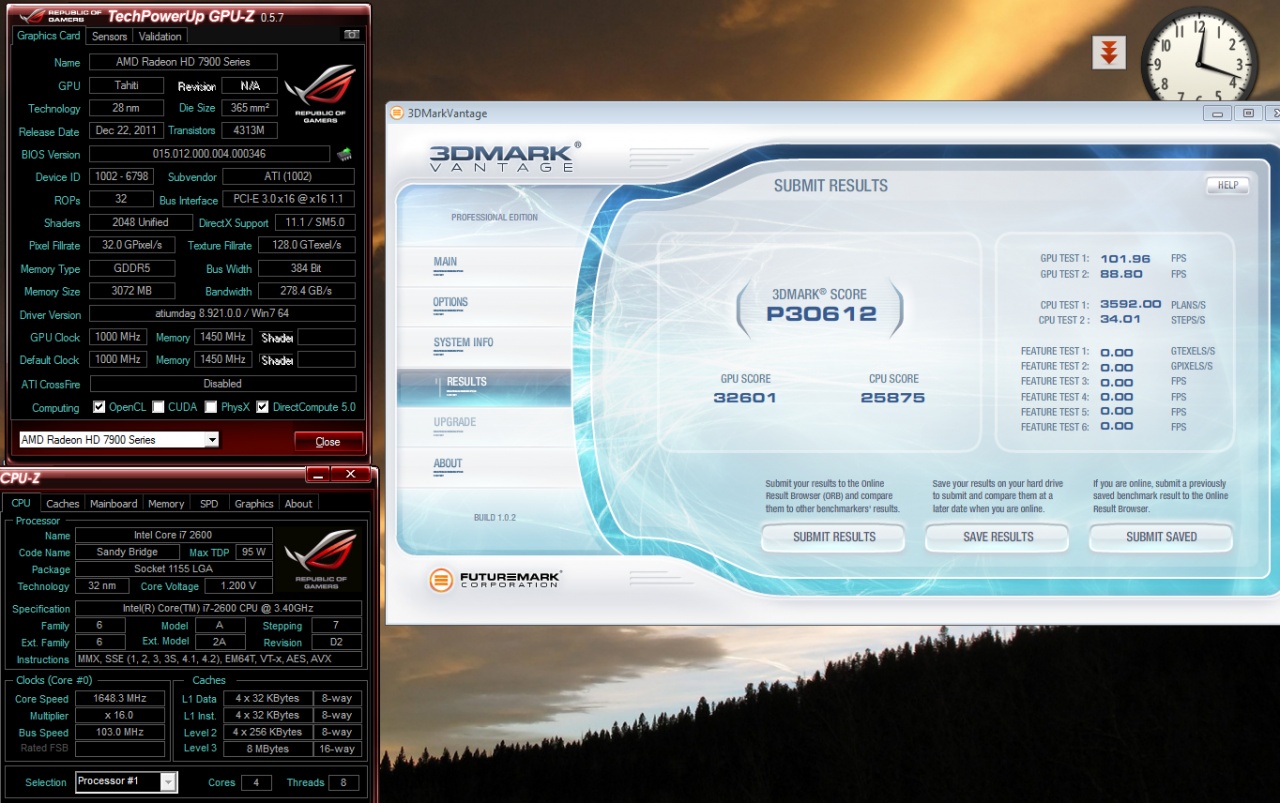Click the CPU-Z Specification field
Screen dimensions: 1280x803
tap(218, 608)
